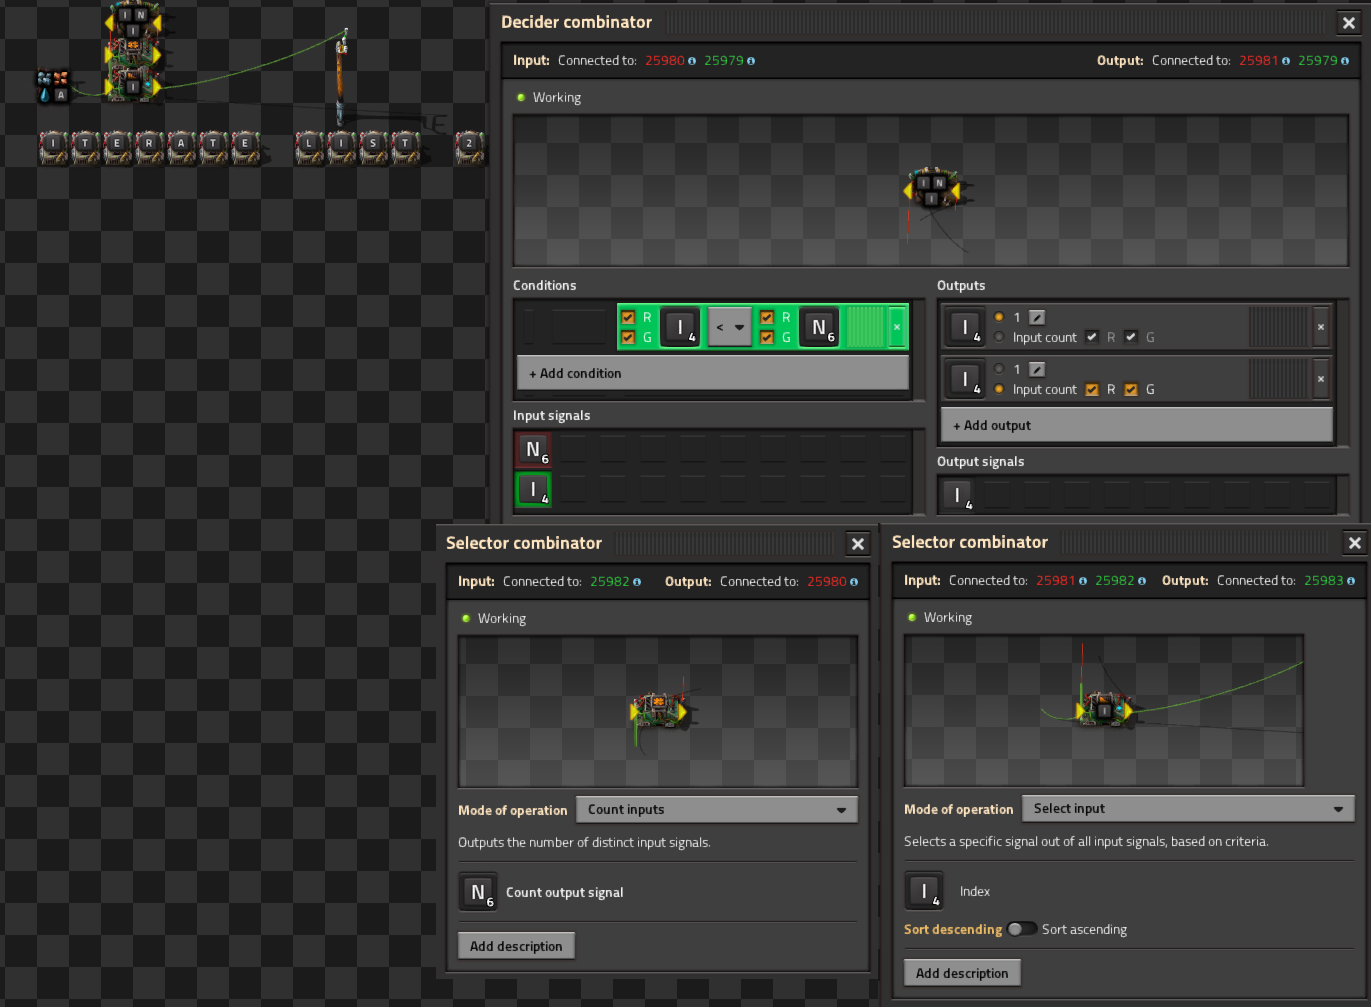1371x1007 pixels.
Task: Click the display panel showing letter L
Action: [x=309, y=146]
